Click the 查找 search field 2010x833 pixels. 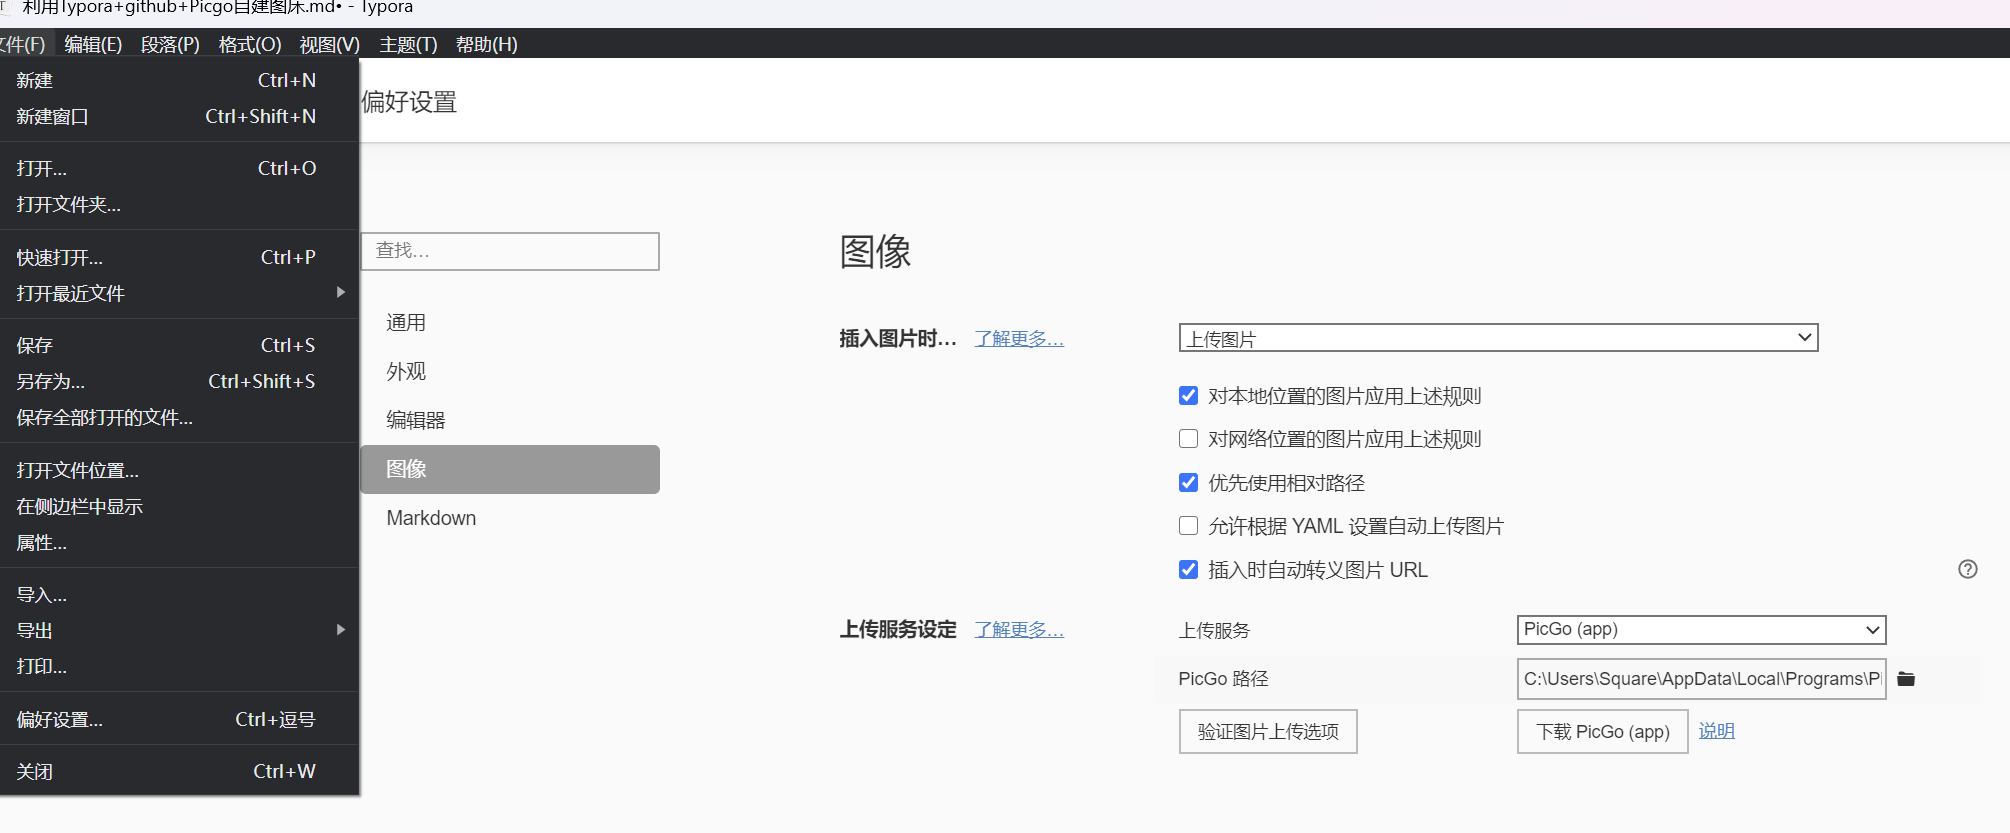coord(510,251)
